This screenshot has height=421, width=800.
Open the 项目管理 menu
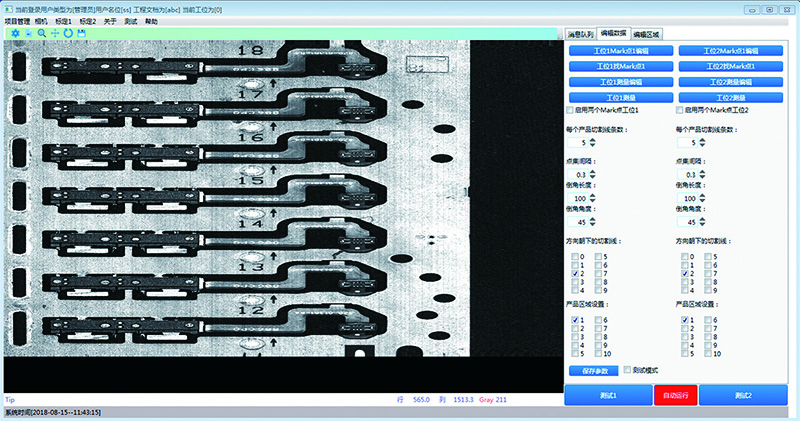pyautogui.click(x=15, y=20)
